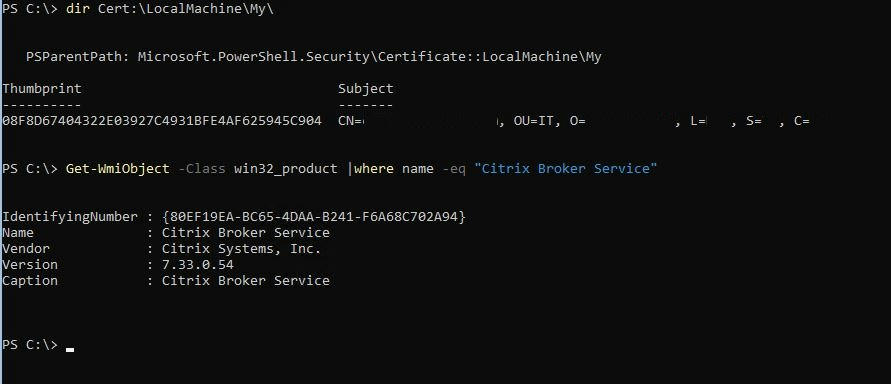Click the "where" keyword after pipe
The height and width of the screenshot is (384, 891).
(x=374, y=169)
